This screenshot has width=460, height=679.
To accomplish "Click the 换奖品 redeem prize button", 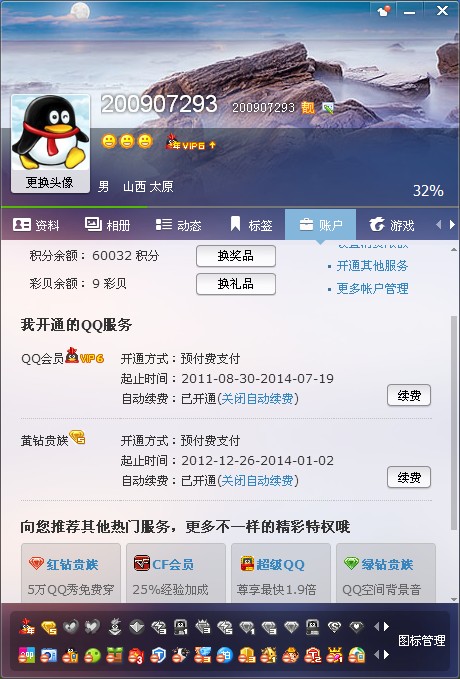I will point(236,256).
